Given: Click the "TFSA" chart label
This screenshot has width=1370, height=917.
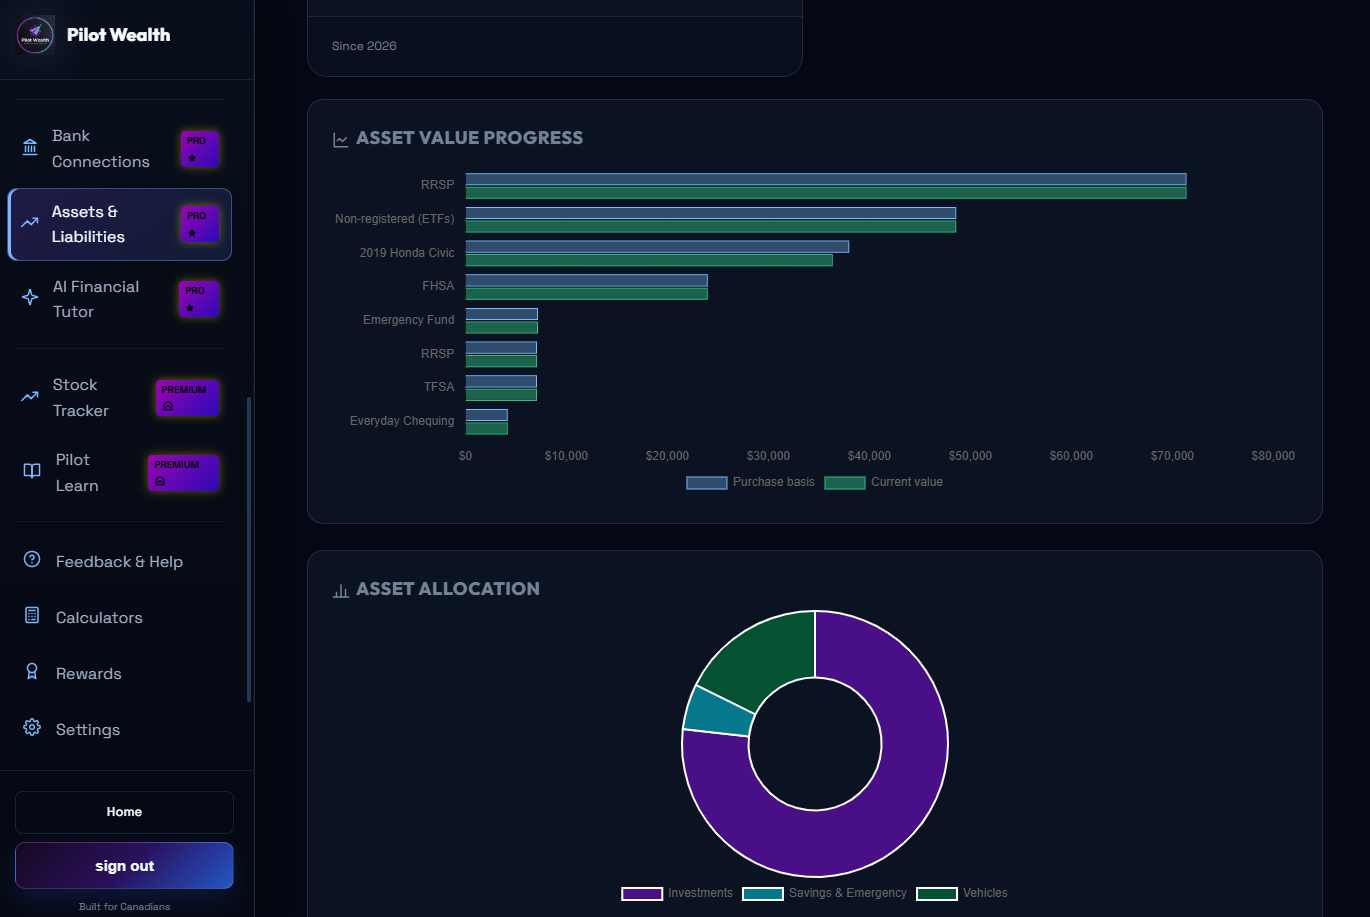Looking at the screenshot, I should click(439, 387).
